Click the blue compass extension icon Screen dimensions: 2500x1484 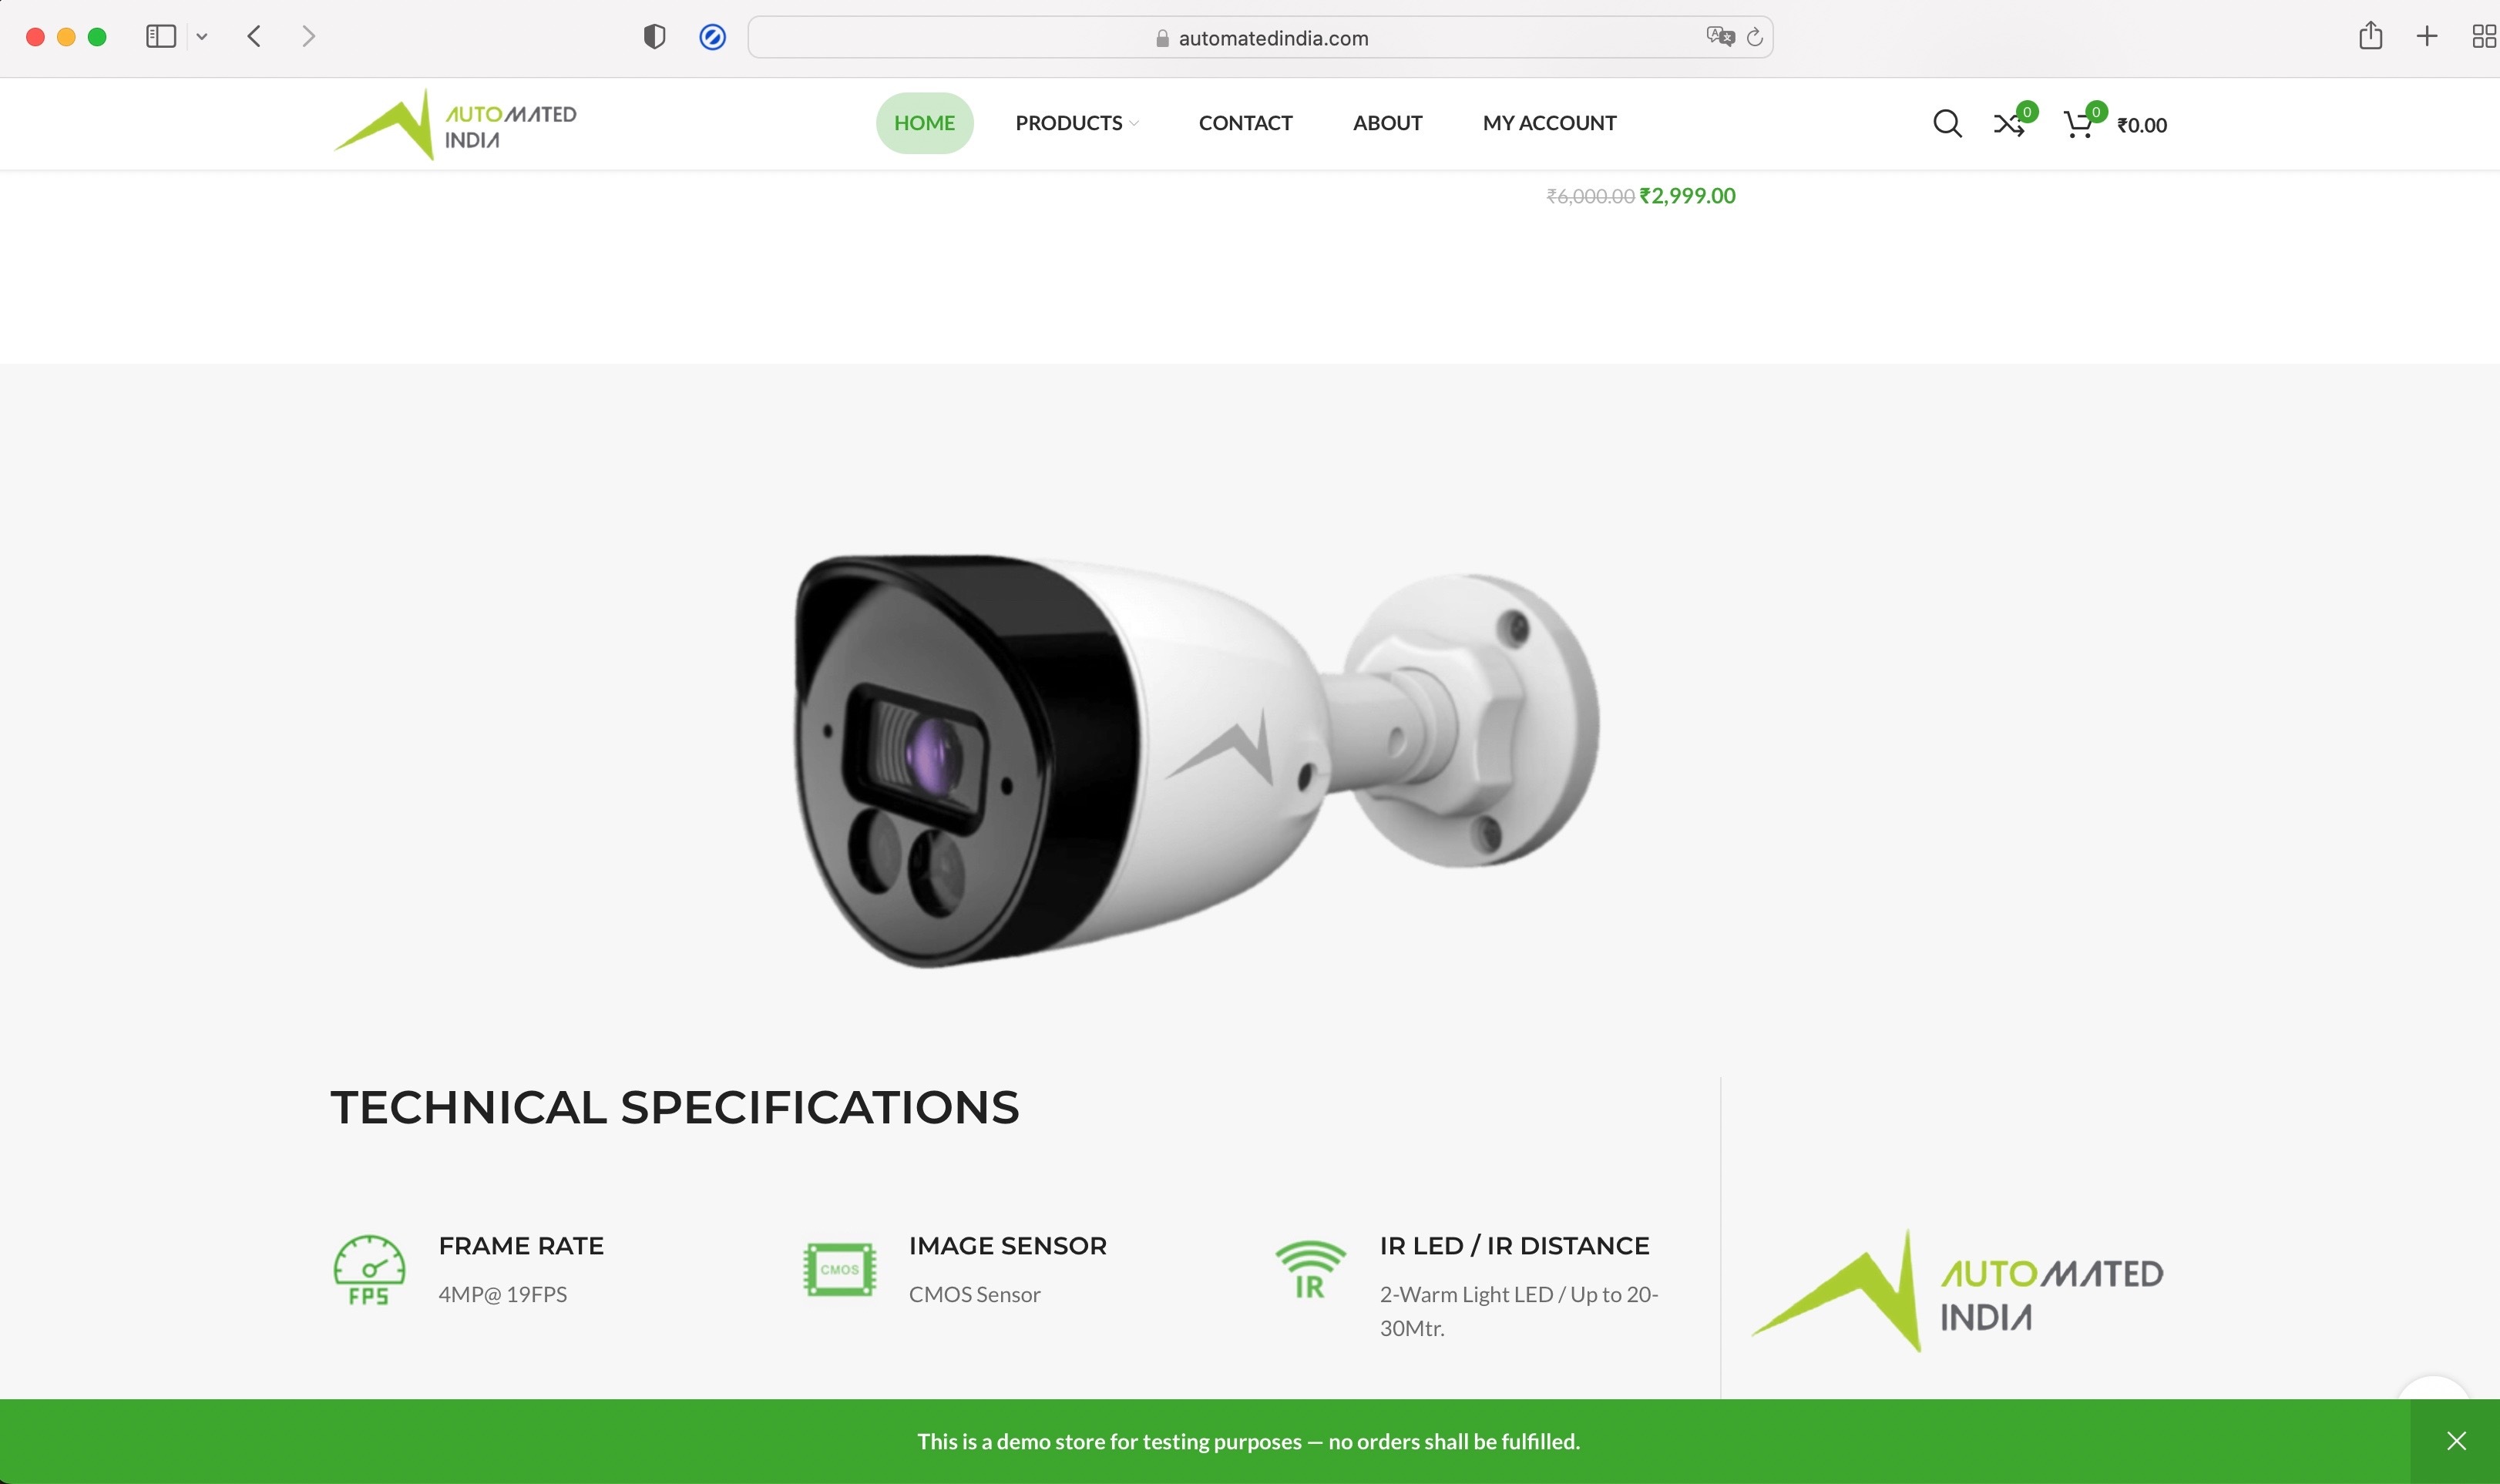click(x=712, y=37)
